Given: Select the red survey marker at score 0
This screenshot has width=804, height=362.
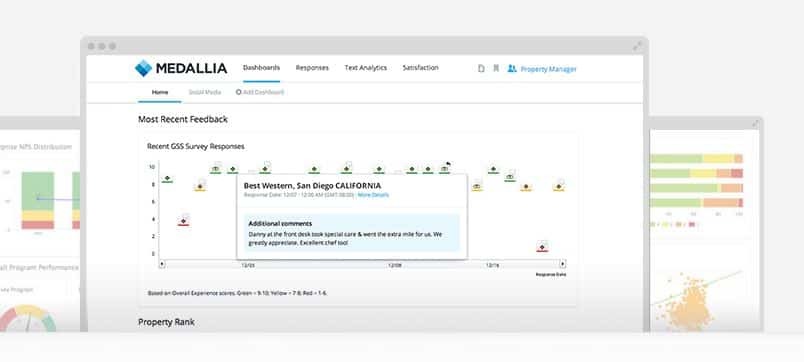Looking at the screenshot, I should point(542,248).
